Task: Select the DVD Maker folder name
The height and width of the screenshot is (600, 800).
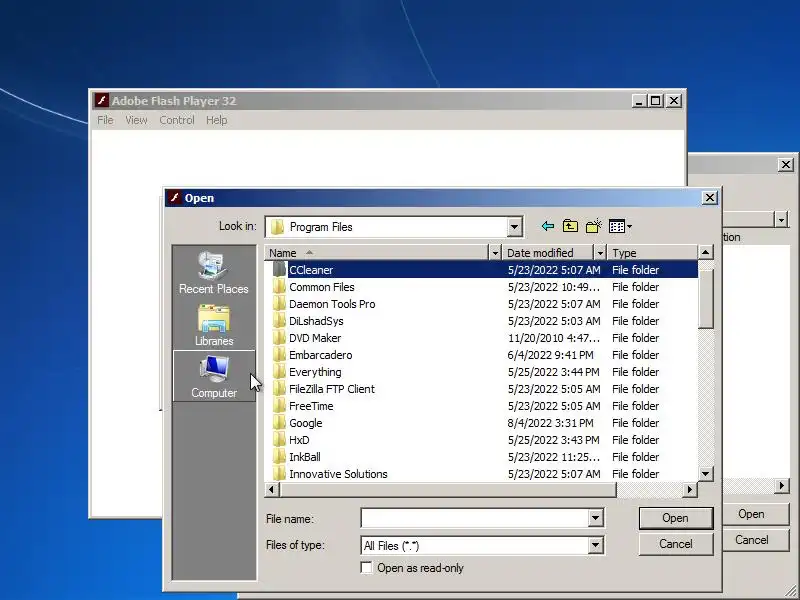Action: click(x=315, y=338)
